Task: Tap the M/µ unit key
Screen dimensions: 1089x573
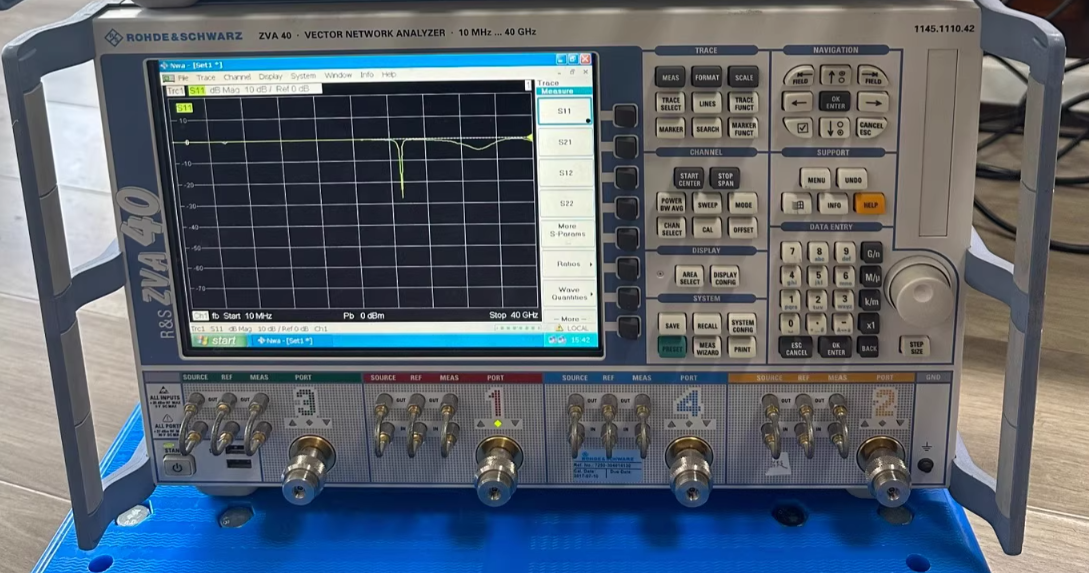Action: coord(871,276)
